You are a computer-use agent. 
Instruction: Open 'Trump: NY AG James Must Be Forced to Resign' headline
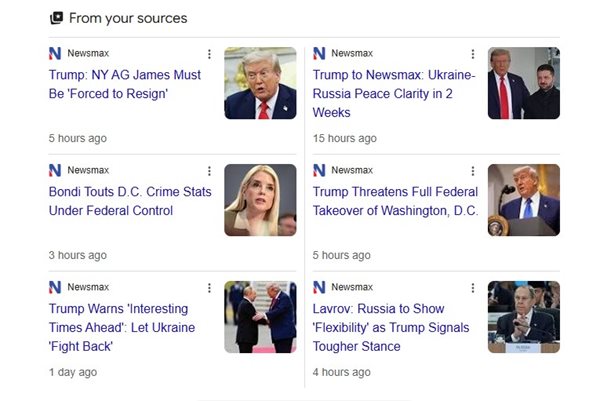click(x=124, y=84)
